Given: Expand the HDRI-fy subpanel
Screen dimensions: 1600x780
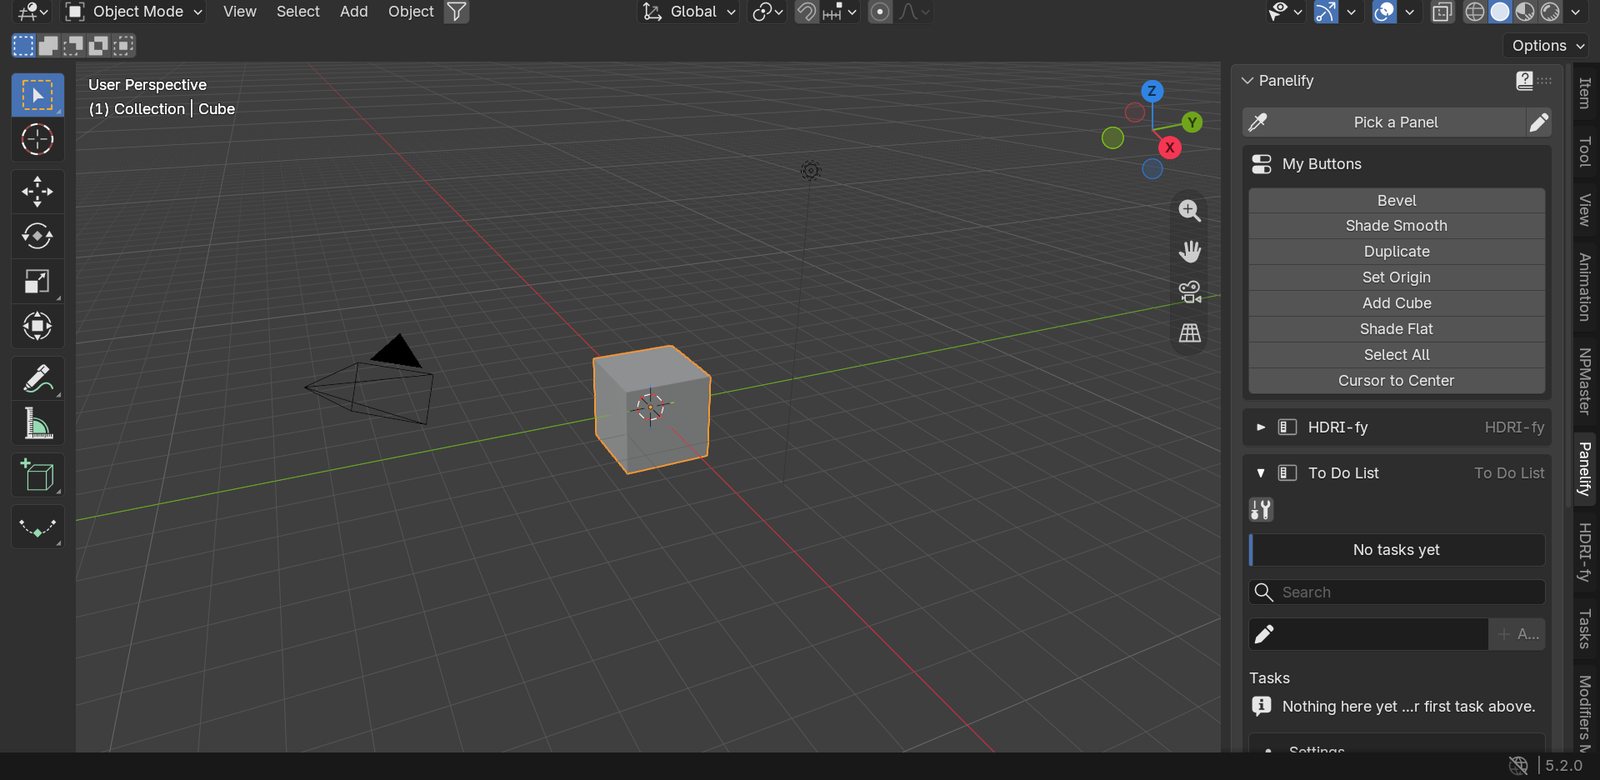Looking at the screenshot, I should [x=1261, y=427].
